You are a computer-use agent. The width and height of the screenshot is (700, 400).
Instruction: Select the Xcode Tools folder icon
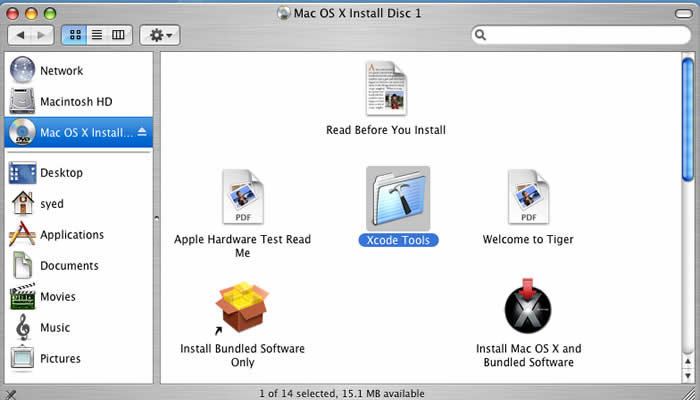(398, 198)
